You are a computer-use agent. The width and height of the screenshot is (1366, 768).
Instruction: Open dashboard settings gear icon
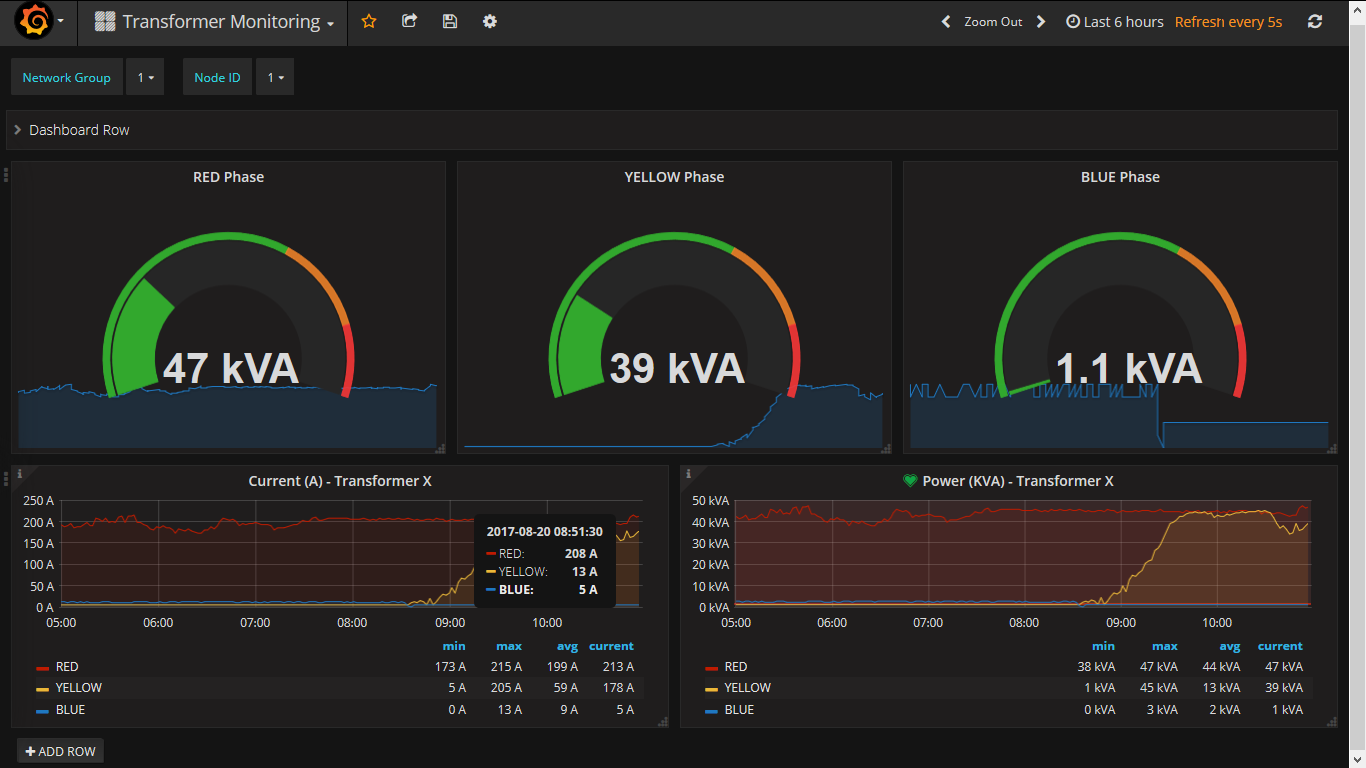(489, 21)
